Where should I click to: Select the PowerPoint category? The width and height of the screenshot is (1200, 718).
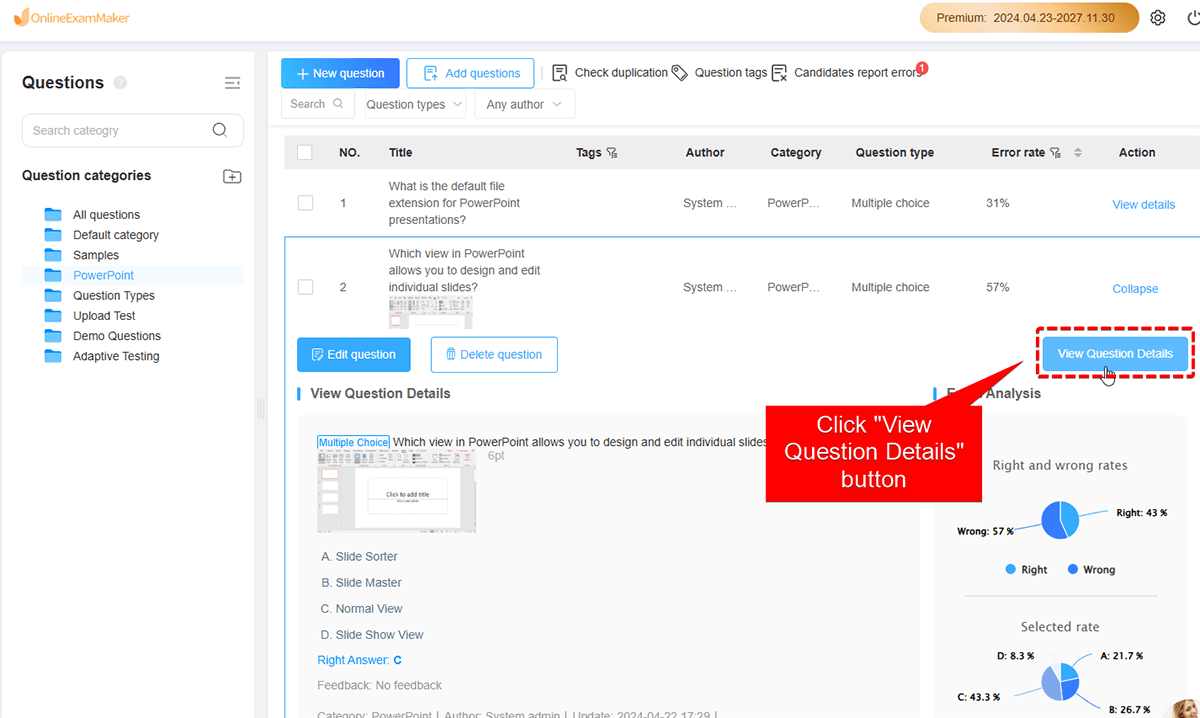coord(103,275)
